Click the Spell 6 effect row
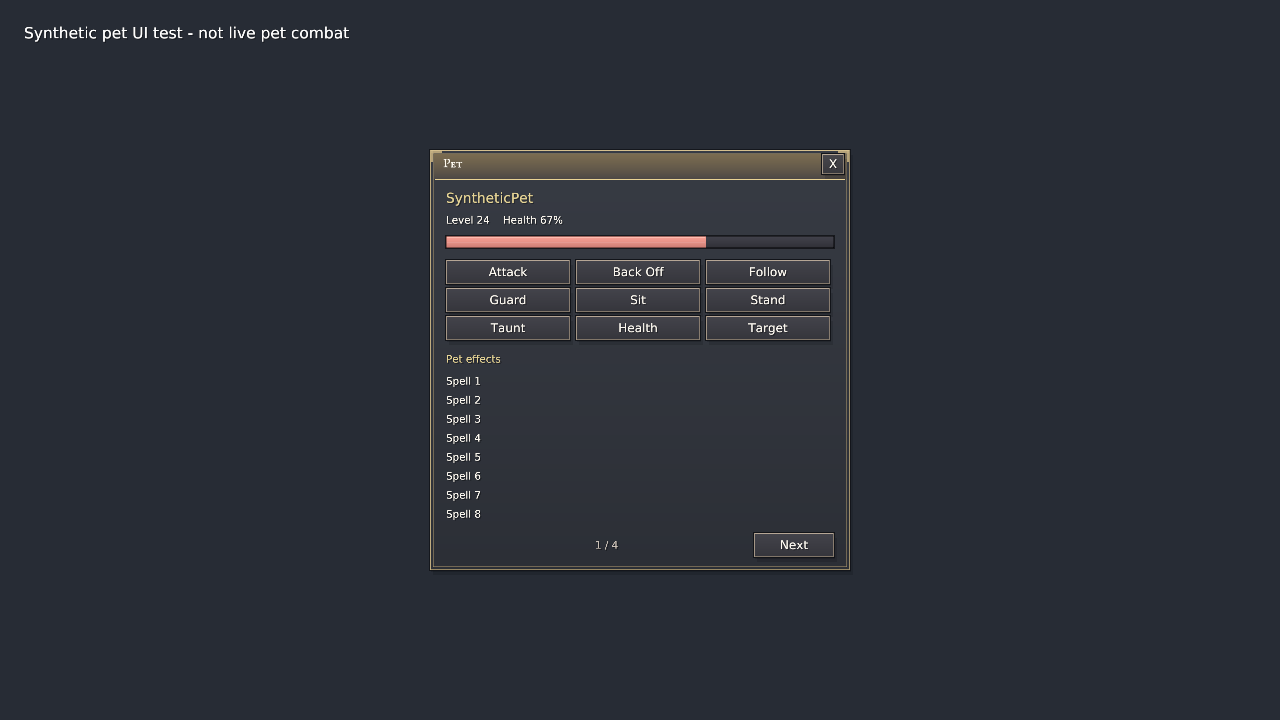Image resolution: width=1280 pixels, height=720 pixels. (463, 476)
